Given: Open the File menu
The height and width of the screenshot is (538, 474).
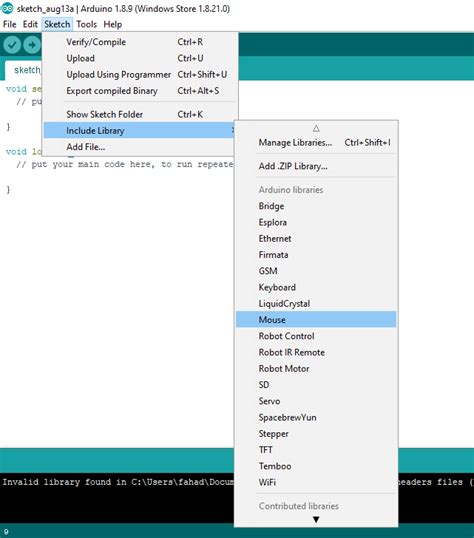Looking at the screenshot, I should [x=10, y=24].
